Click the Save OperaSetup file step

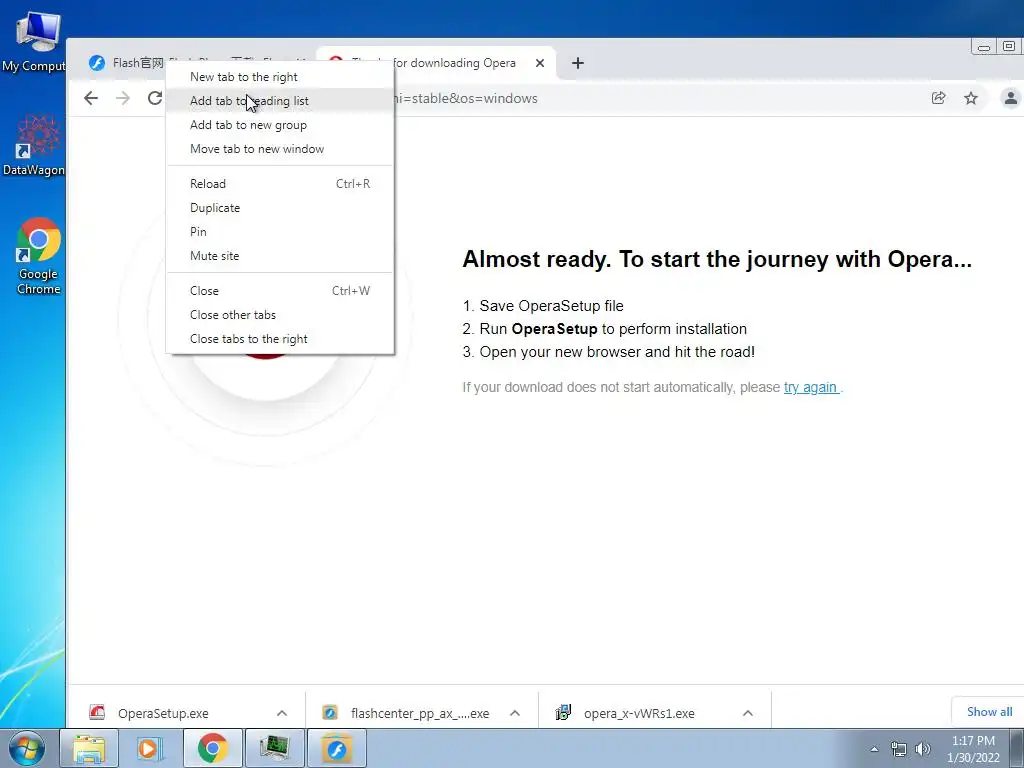[x=543, y=306]
